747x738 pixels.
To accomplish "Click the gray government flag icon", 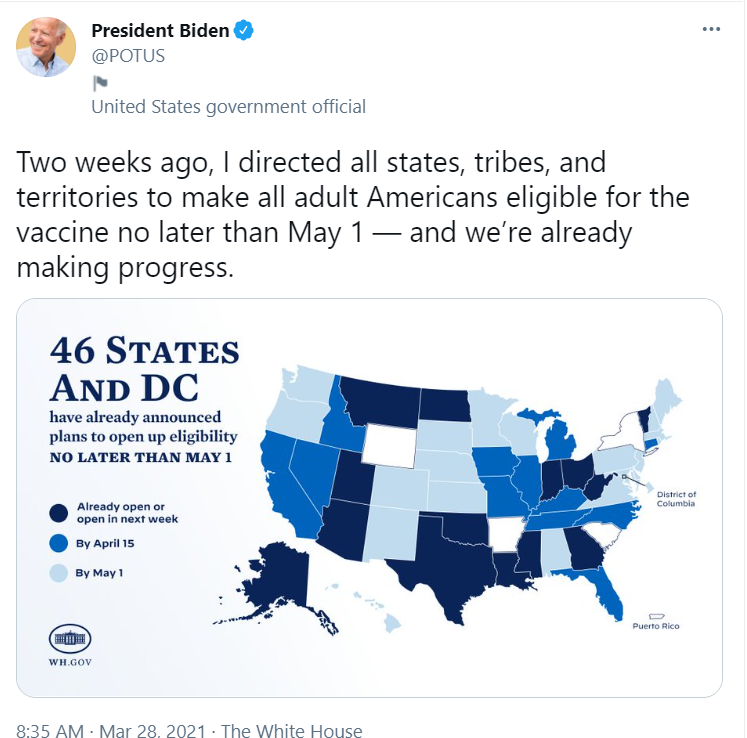I will click(x=100, y=83).
